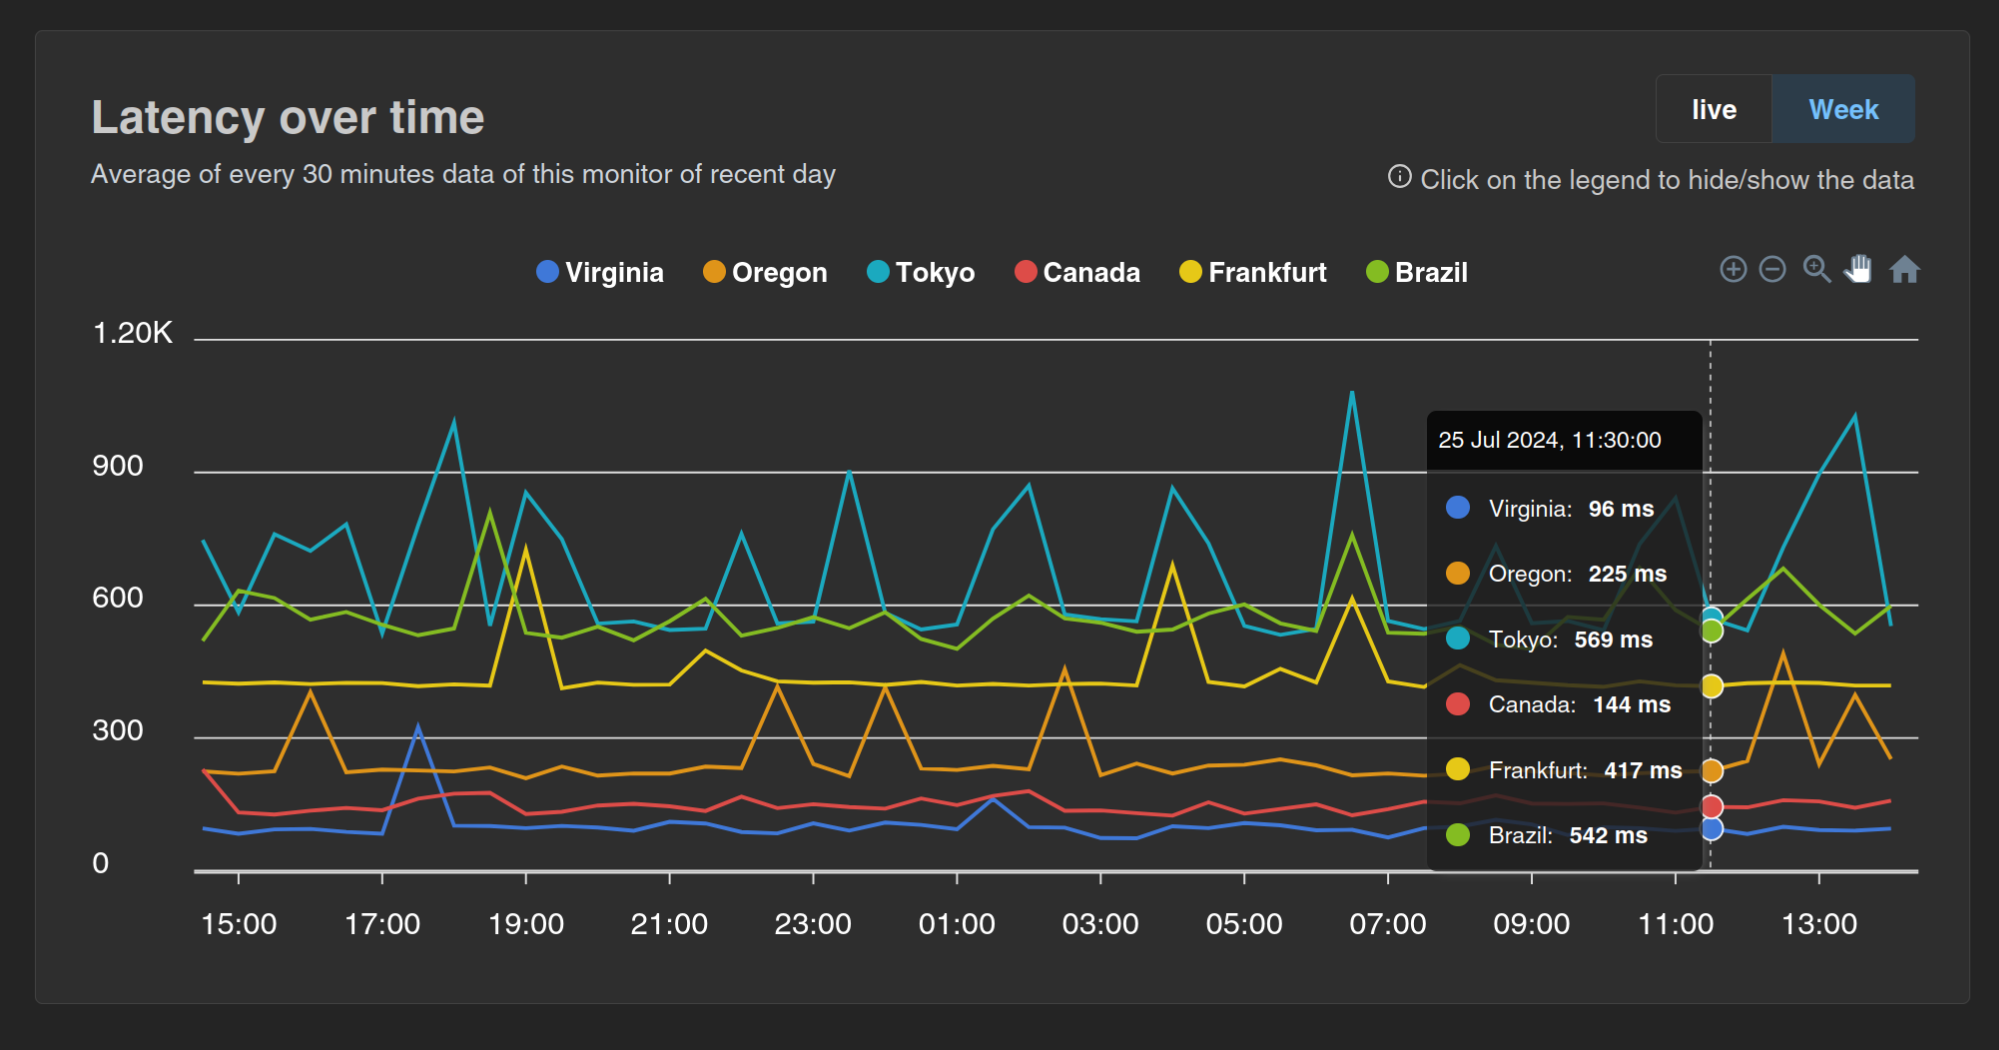Click the Virginia blue marker at 11:30
Screen dimensions: 1999x1050
coord(1711,829)
